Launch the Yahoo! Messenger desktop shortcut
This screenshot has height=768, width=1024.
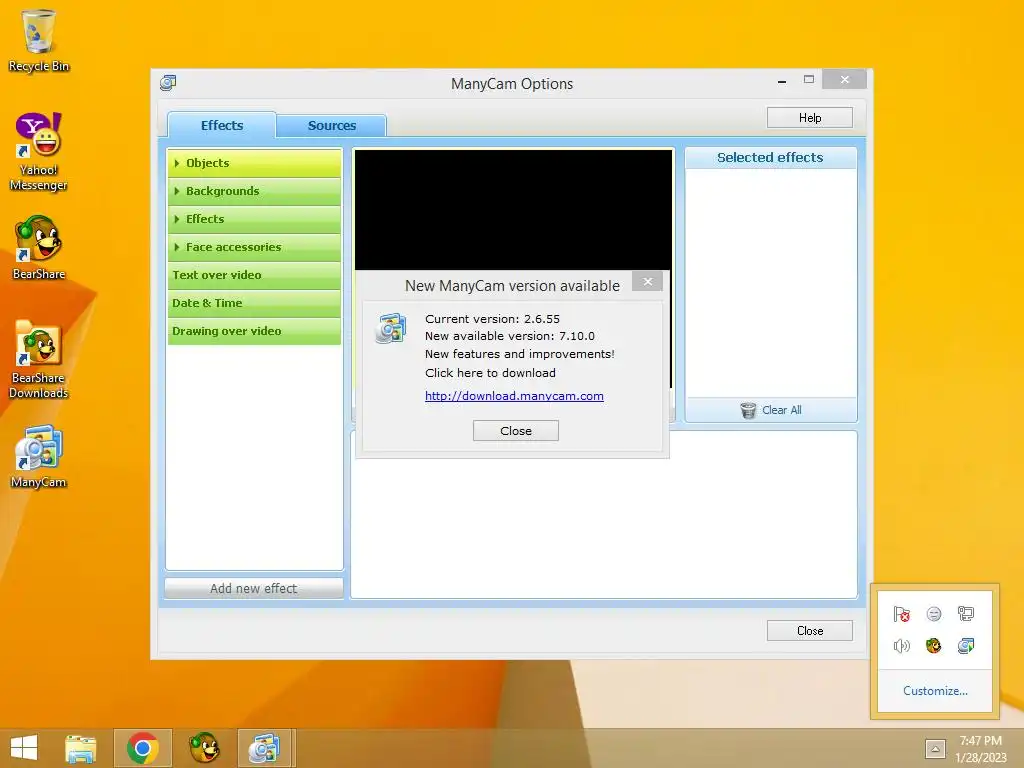(x=39, y=151)
